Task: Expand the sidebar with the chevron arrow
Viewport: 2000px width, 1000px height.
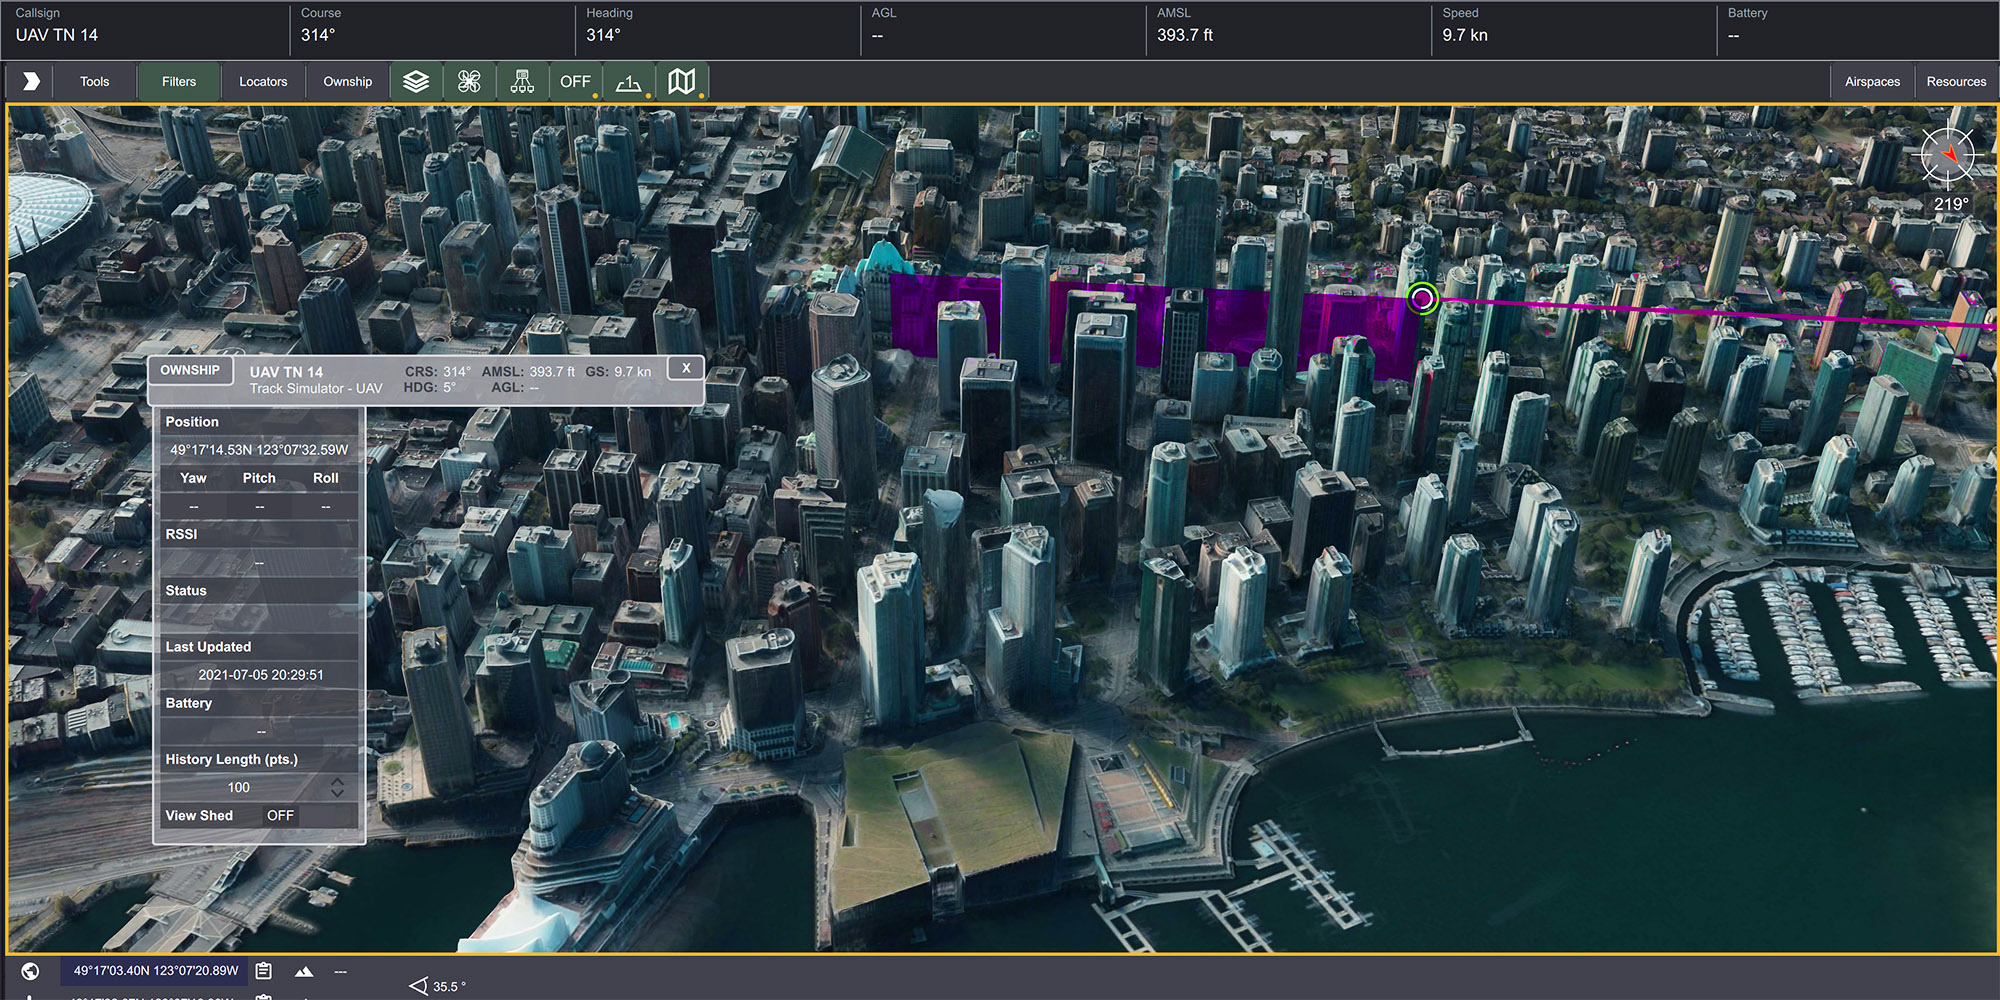Action: pyautogui.click(x=31, y=82)
